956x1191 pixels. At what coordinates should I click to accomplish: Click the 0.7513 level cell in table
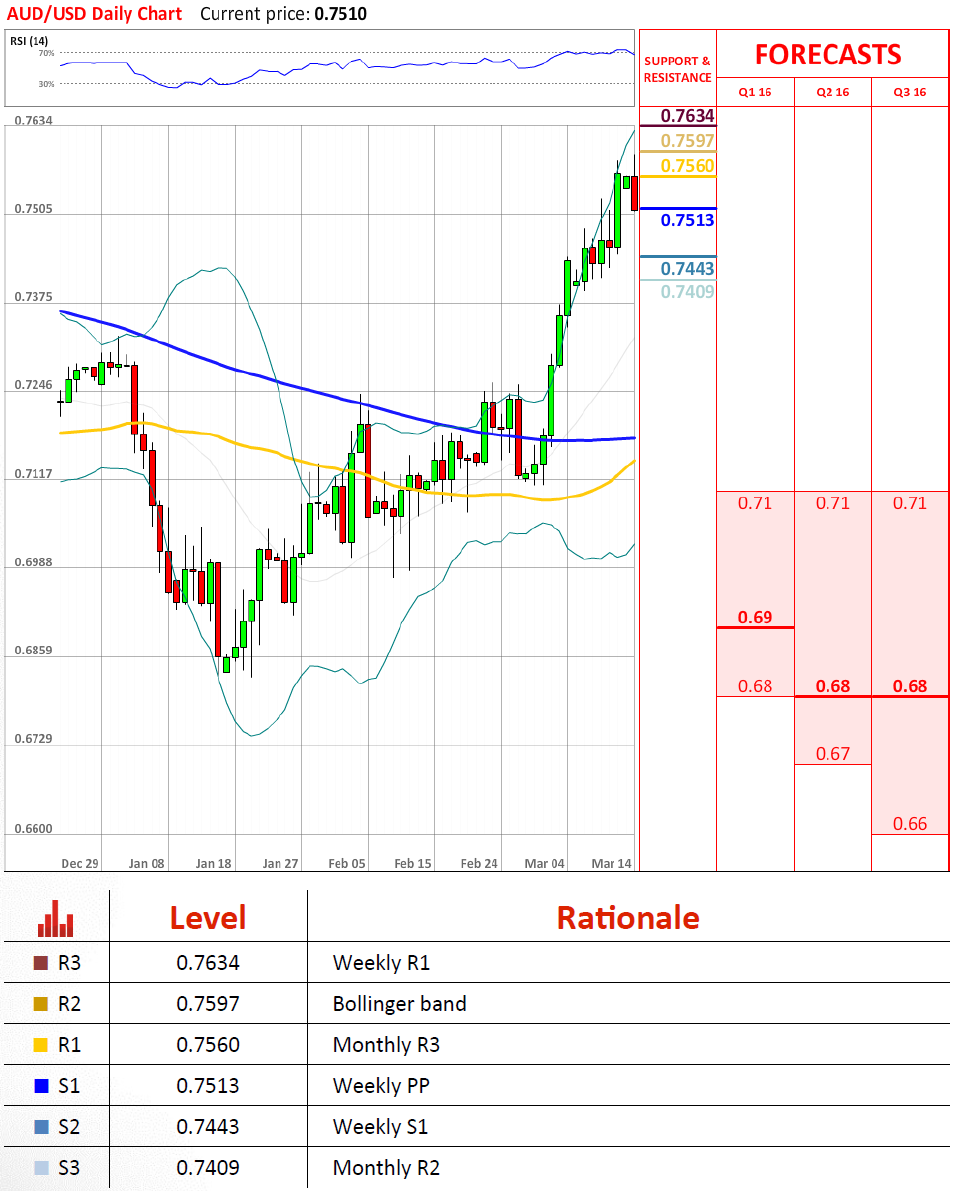(208, 1086)
